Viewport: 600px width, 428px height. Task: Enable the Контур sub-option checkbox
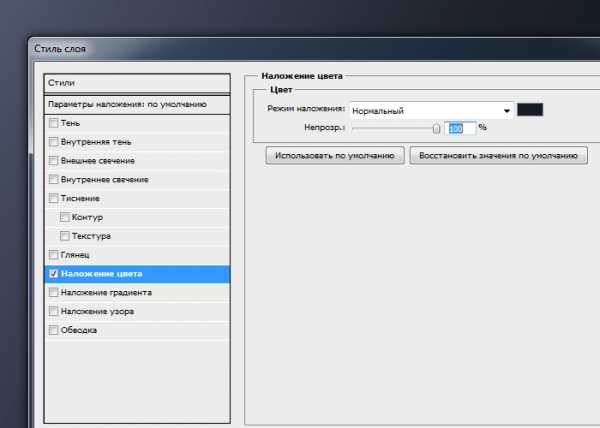point(65,217)
